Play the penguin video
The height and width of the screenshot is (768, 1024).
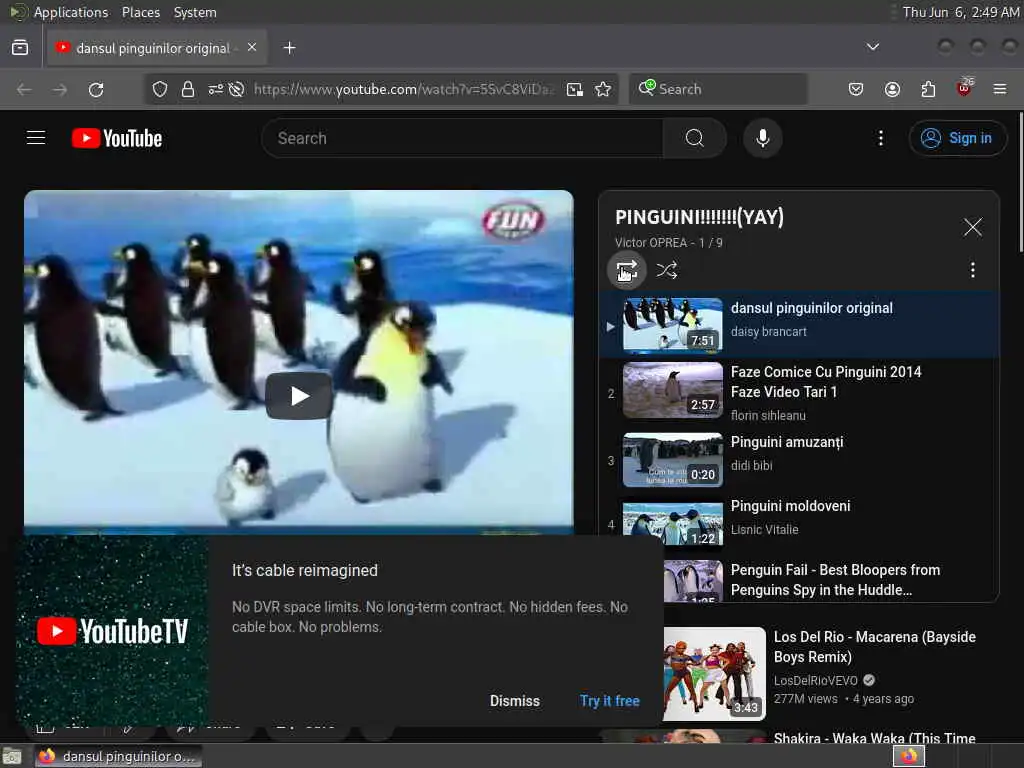pos(299,396)
